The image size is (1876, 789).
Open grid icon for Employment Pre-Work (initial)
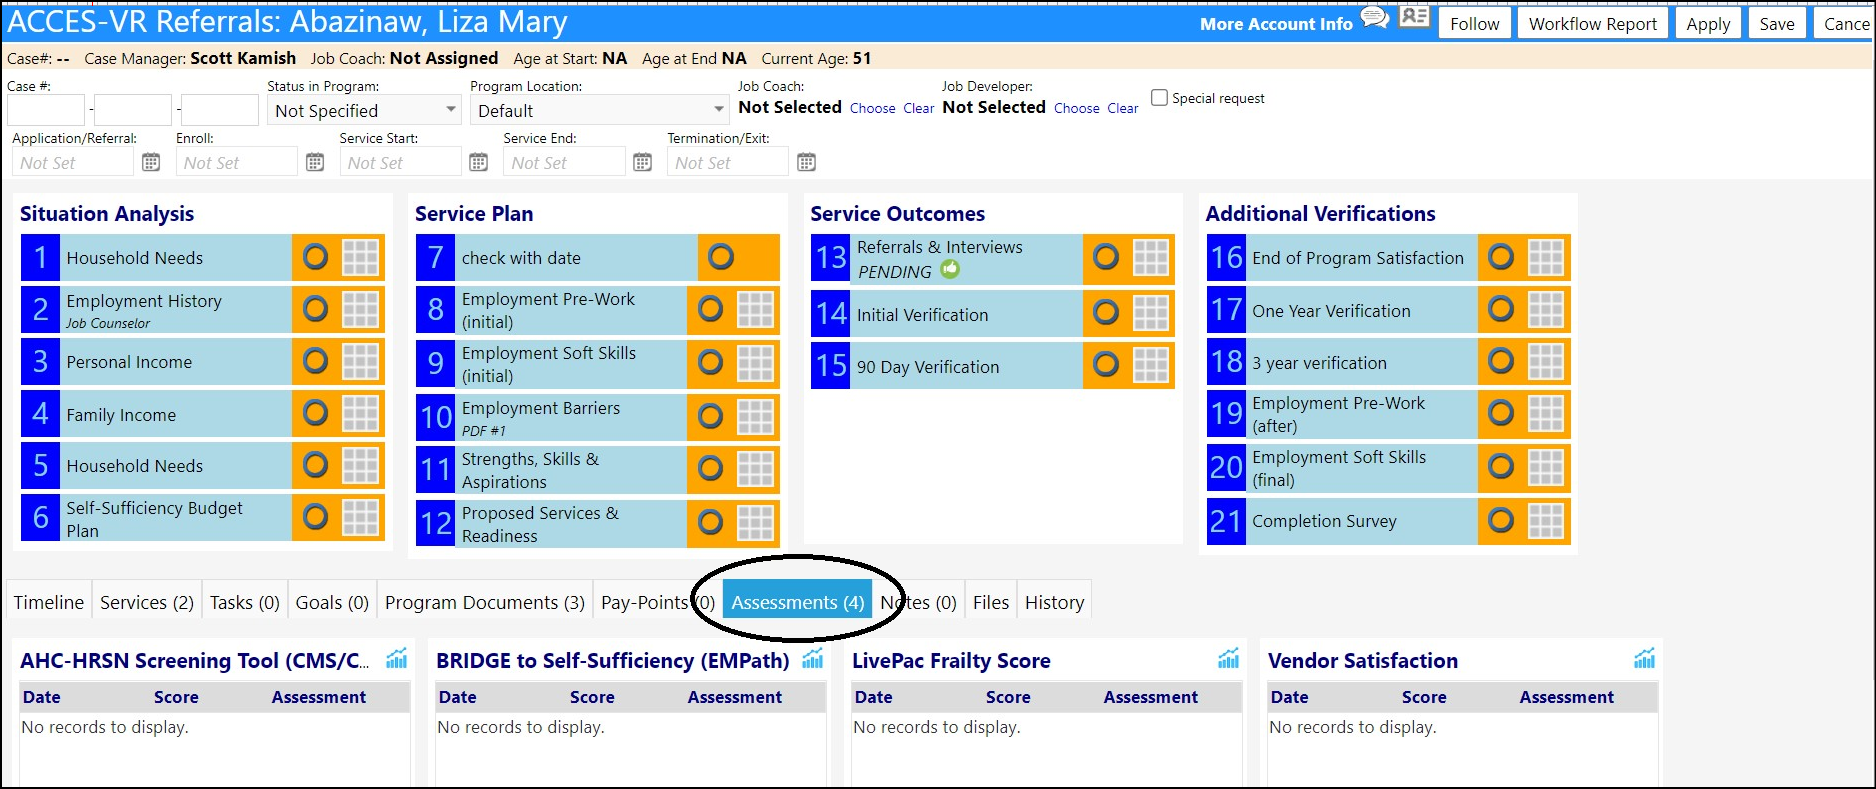(x=755, y=310)
